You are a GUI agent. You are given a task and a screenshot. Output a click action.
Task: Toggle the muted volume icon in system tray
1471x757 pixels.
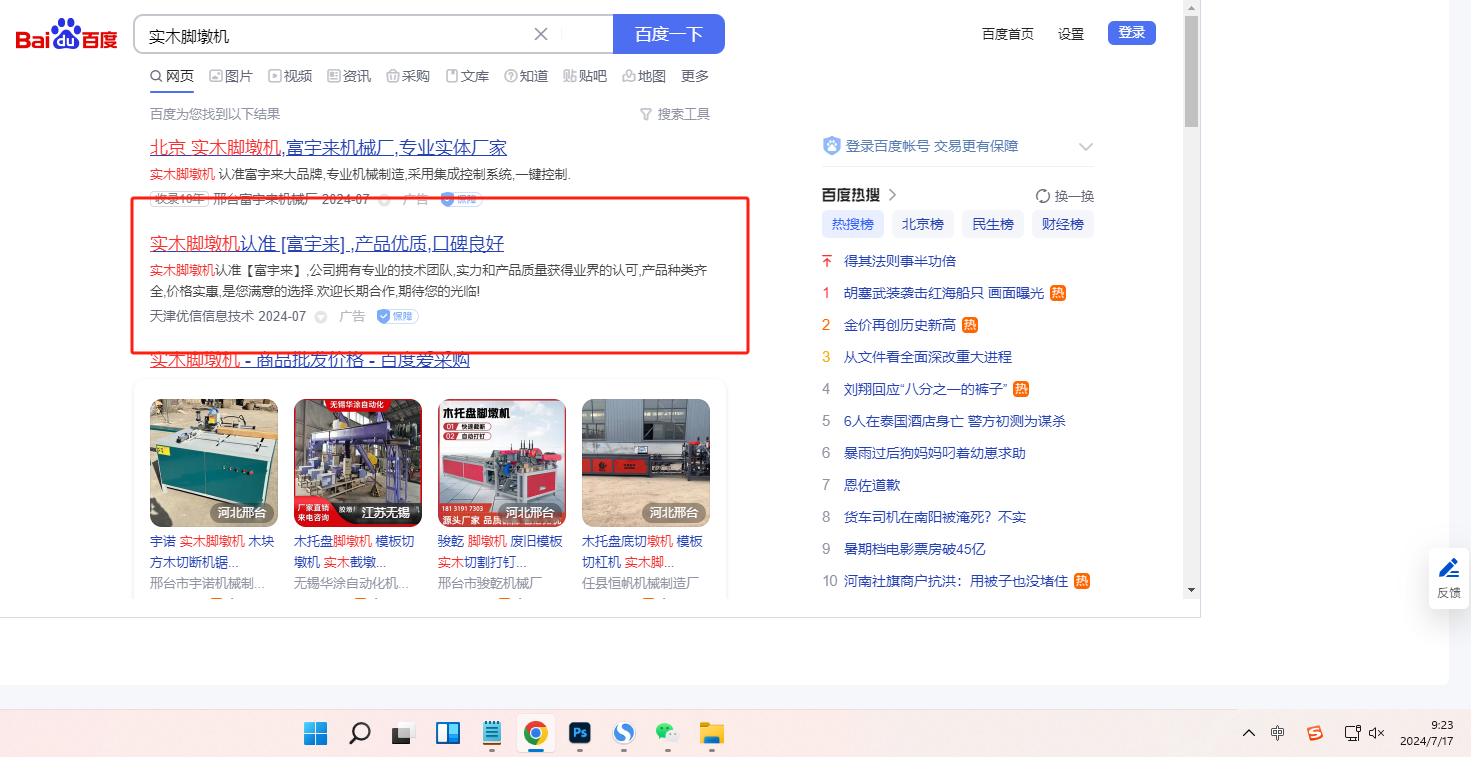1376,733
